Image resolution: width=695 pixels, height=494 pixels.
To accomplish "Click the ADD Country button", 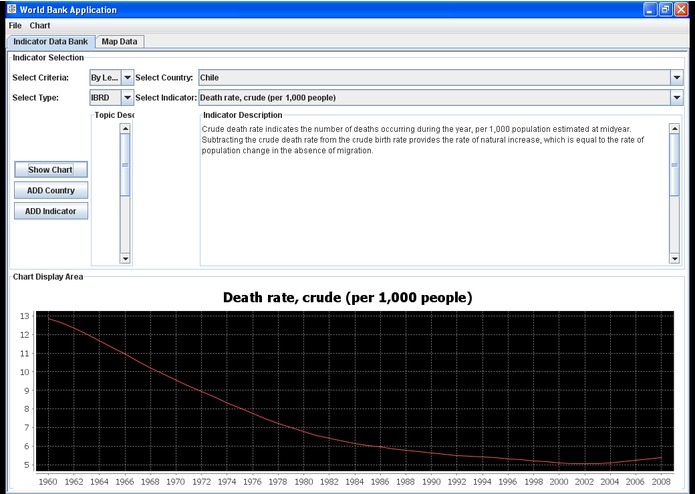I will (51, 191).
